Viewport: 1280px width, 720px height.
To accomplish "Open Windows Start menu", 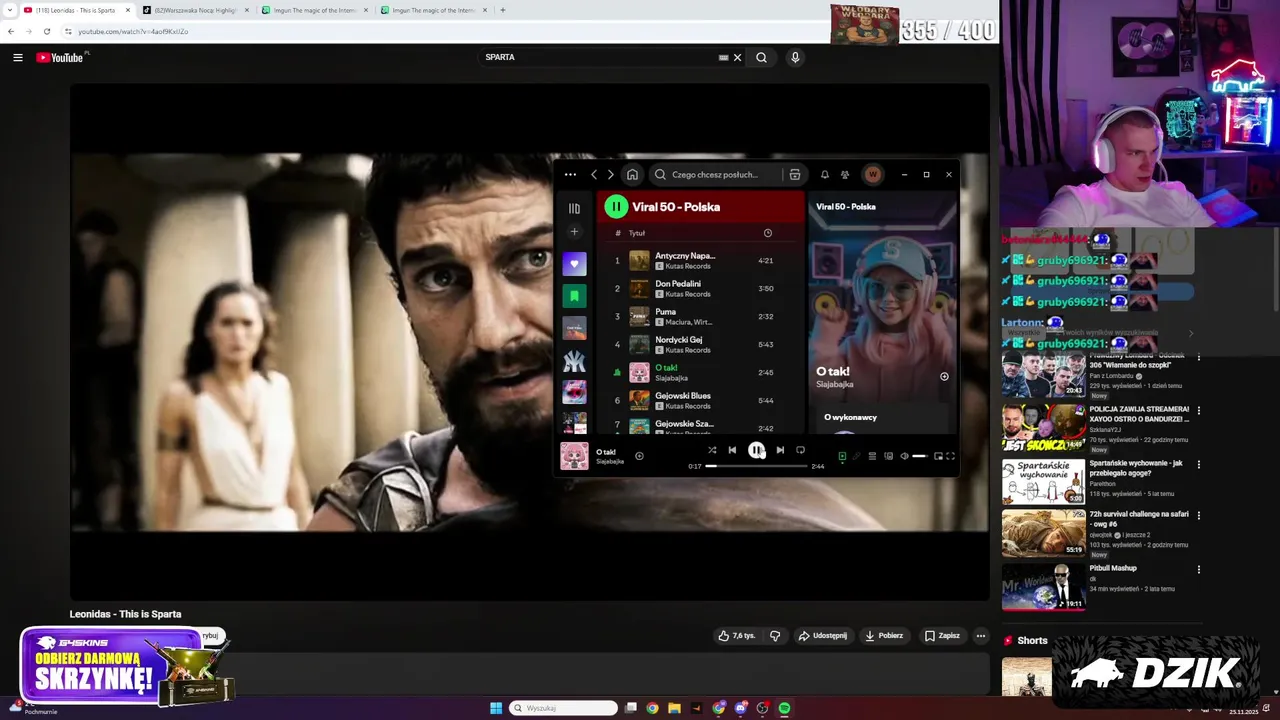I will pos(496,708).
